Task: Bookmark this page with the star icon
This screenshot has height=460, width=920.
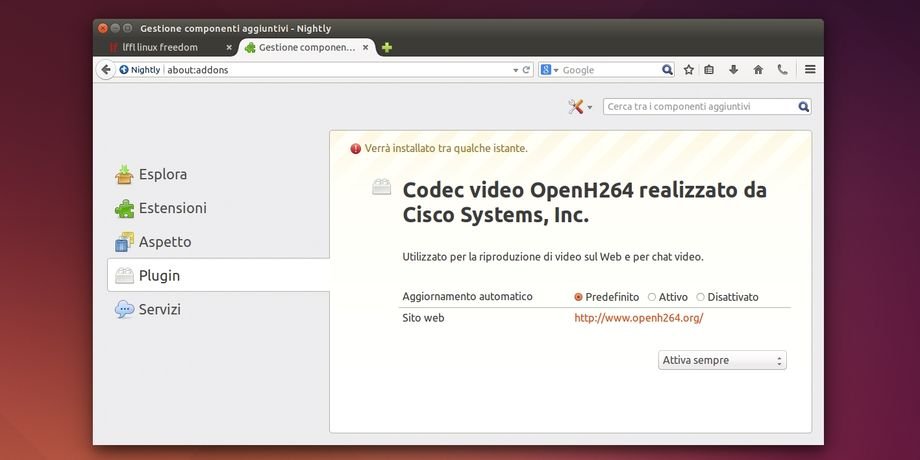Action: point(689,70)
